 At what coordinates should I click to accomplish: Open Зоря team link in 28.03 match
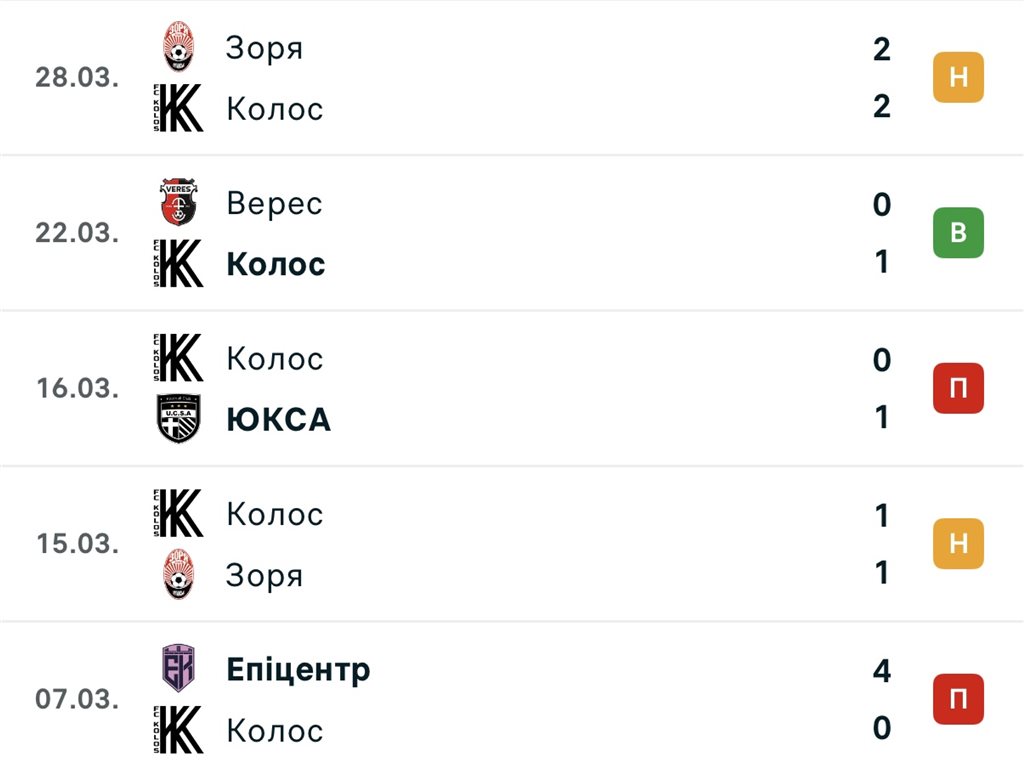[x=264, y=48]
